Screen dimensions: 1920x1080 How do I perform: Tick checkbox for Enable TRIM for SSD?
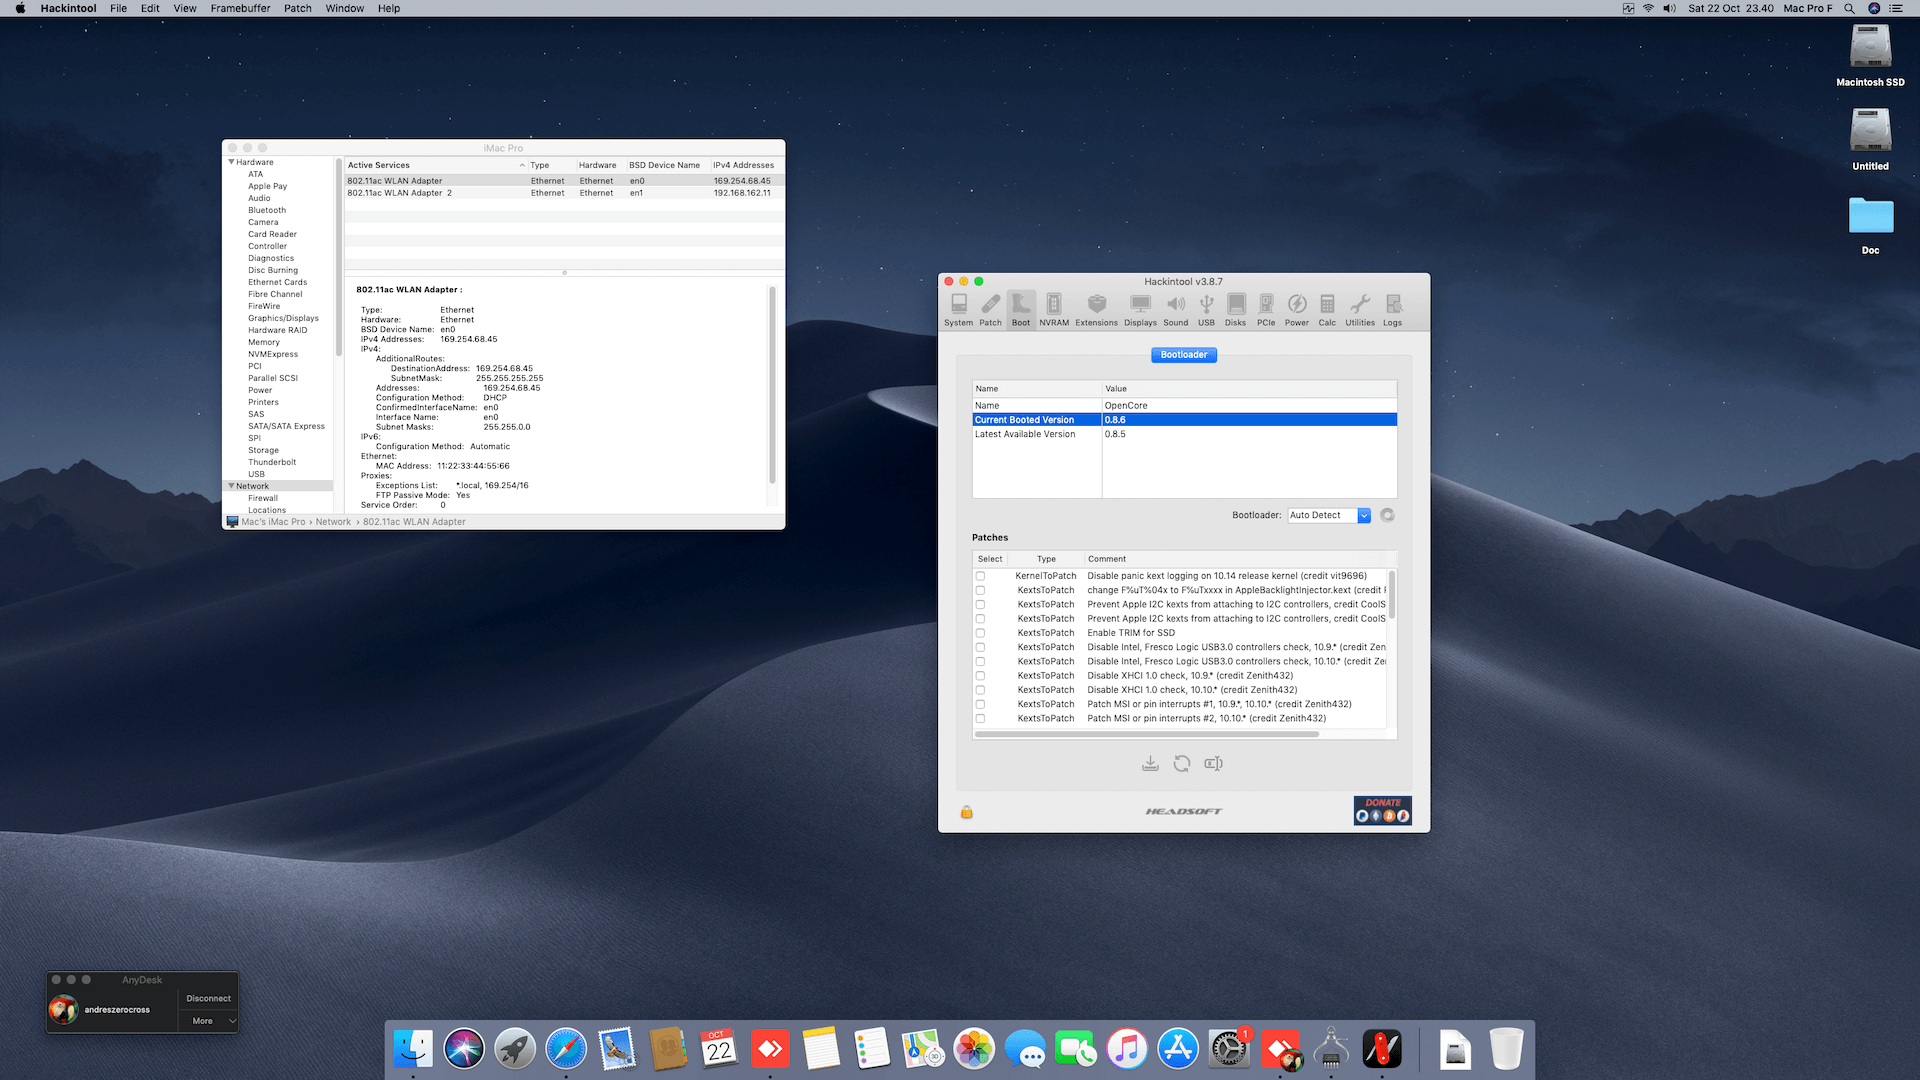tap(980, 633)
